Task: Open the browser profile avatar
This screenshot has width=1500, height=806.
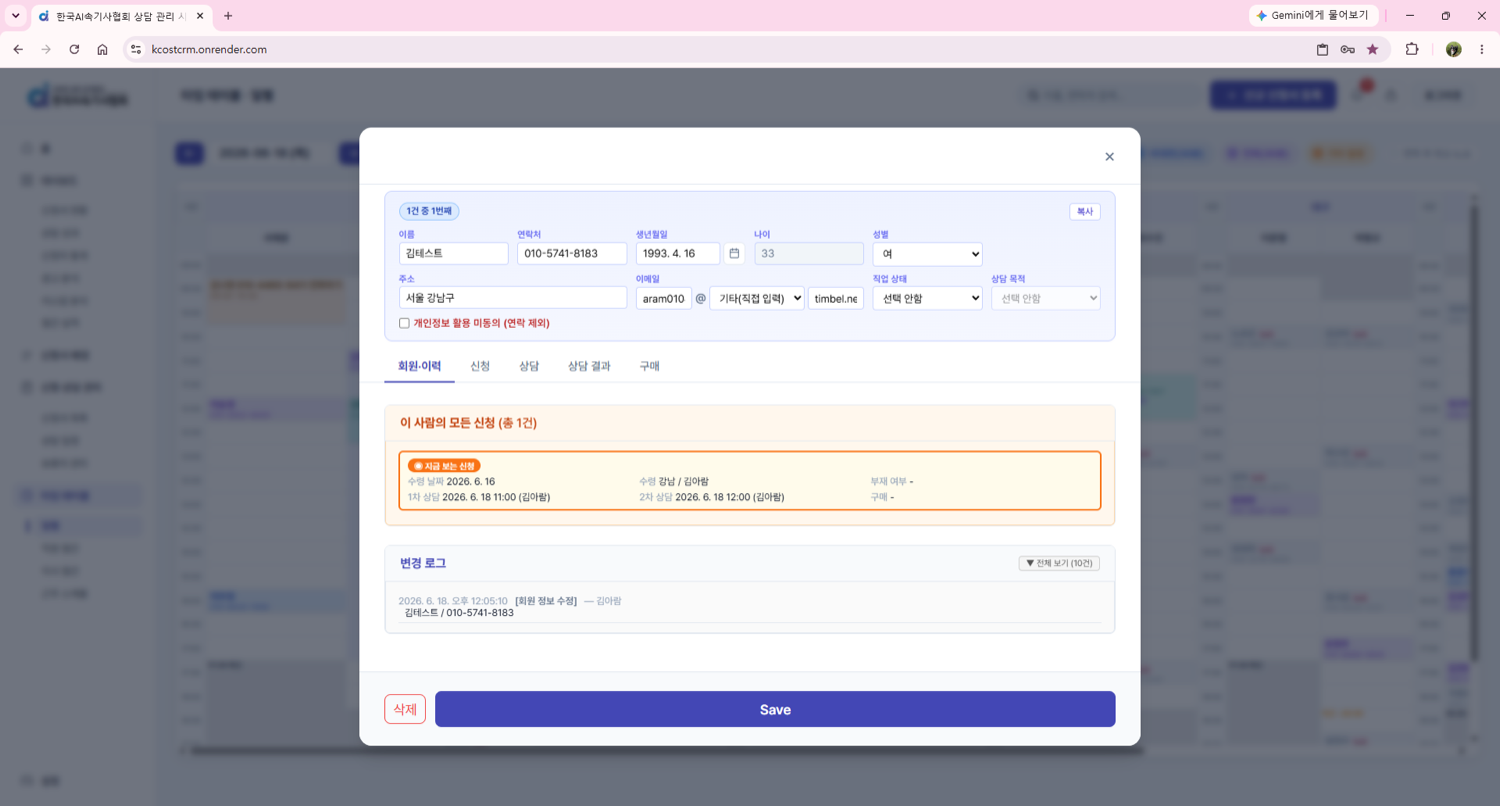Action: point(1453,49)
